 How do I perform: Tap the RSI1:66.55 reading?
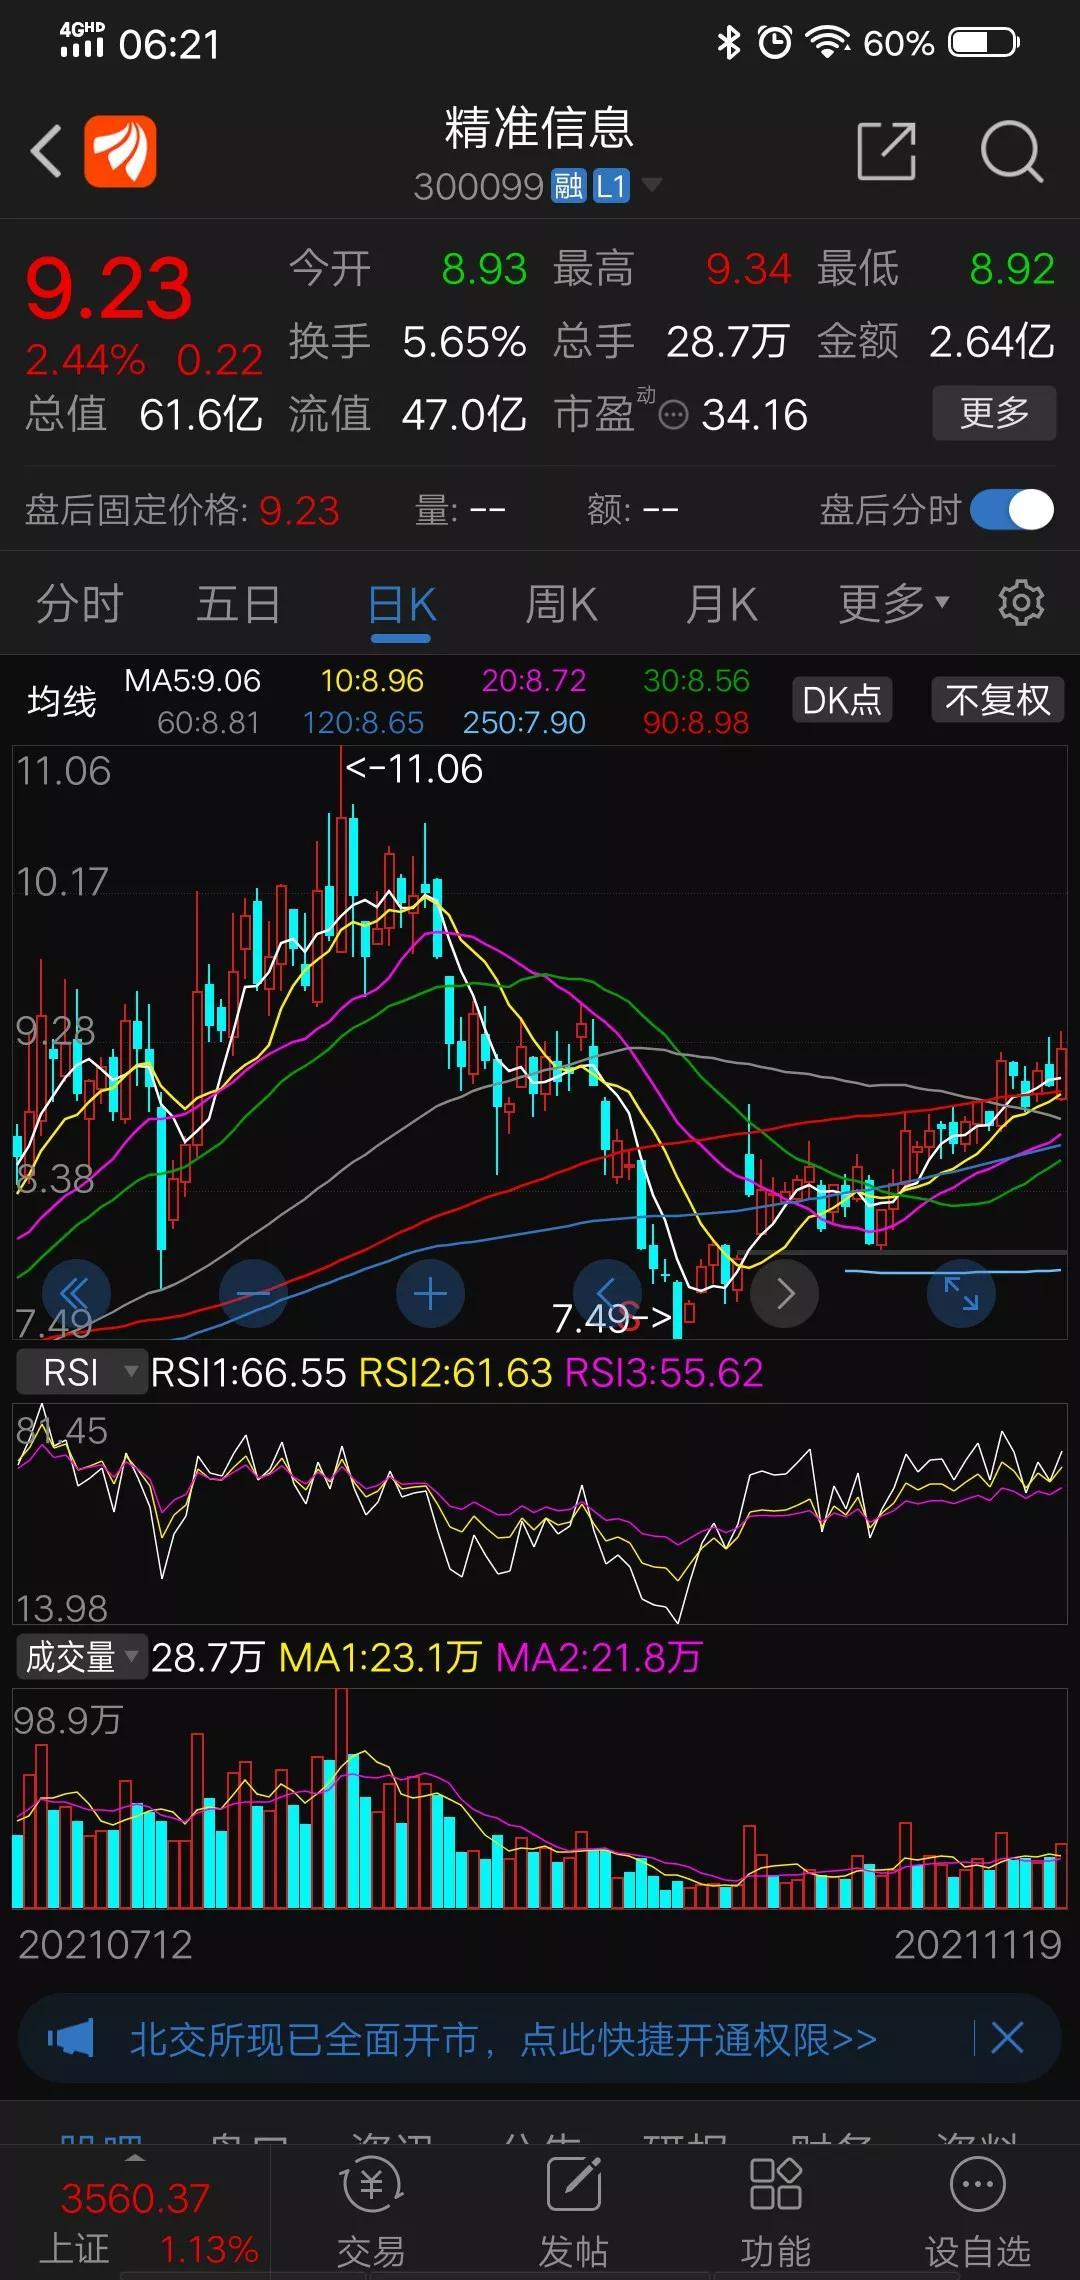tap(248, 1373)
